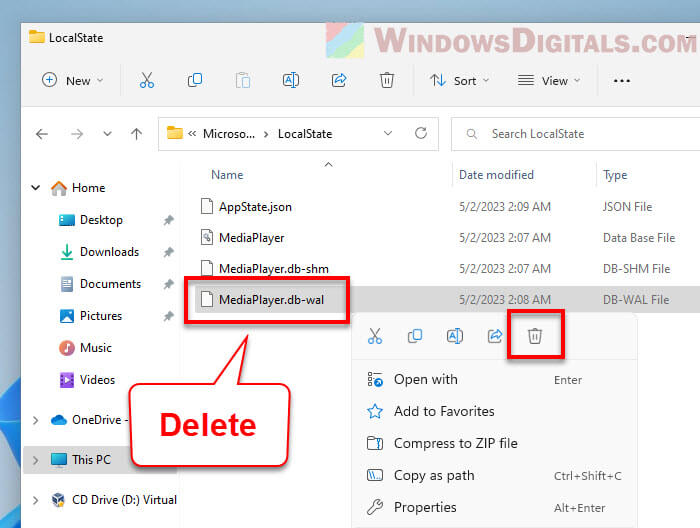This screenshot has height=528, width=700.
Task: Open Documents in the navigation pane
Action: [x=110, y=284]
